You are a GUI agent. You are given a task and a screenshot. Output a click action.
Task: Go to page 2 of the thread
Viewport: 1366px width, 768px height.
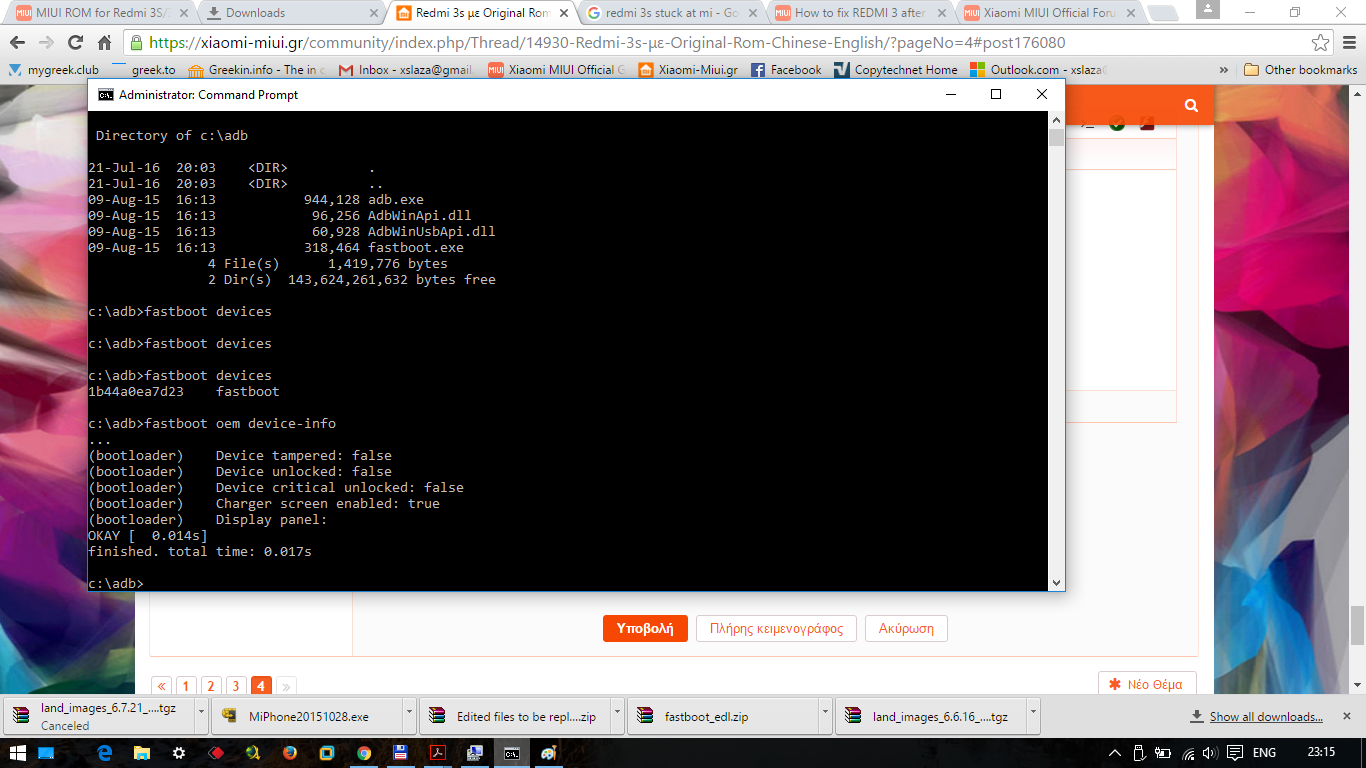(x=211, y=686)
